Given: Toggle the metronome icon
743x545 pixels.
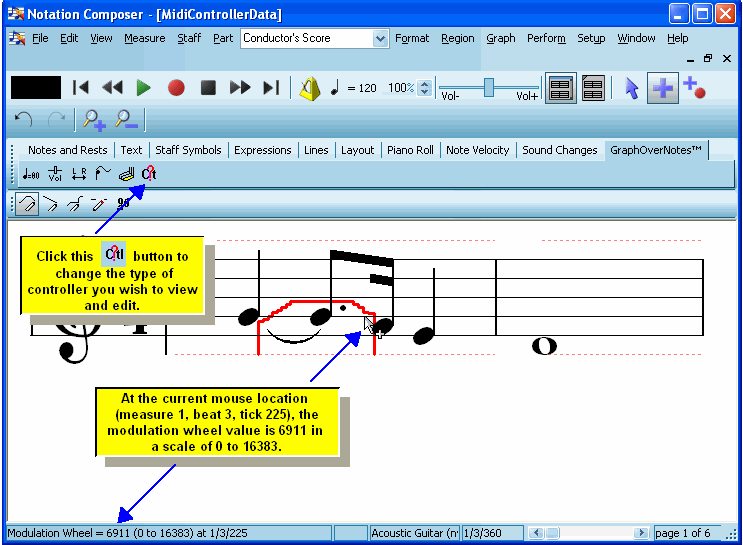Looking at the screenshot, I should (x=309, y=88).
